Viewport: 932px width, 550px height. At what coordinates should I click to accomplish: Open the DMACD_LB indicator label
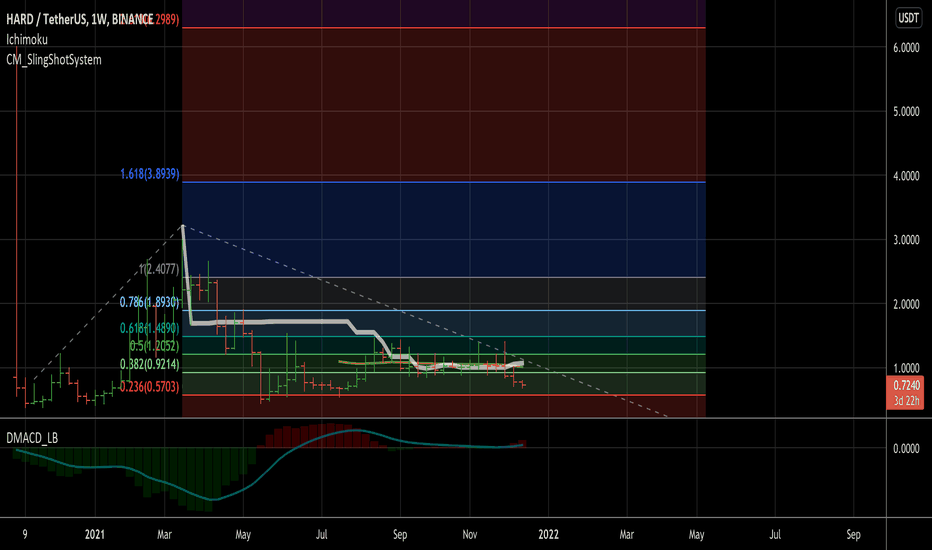click(32, 438)
